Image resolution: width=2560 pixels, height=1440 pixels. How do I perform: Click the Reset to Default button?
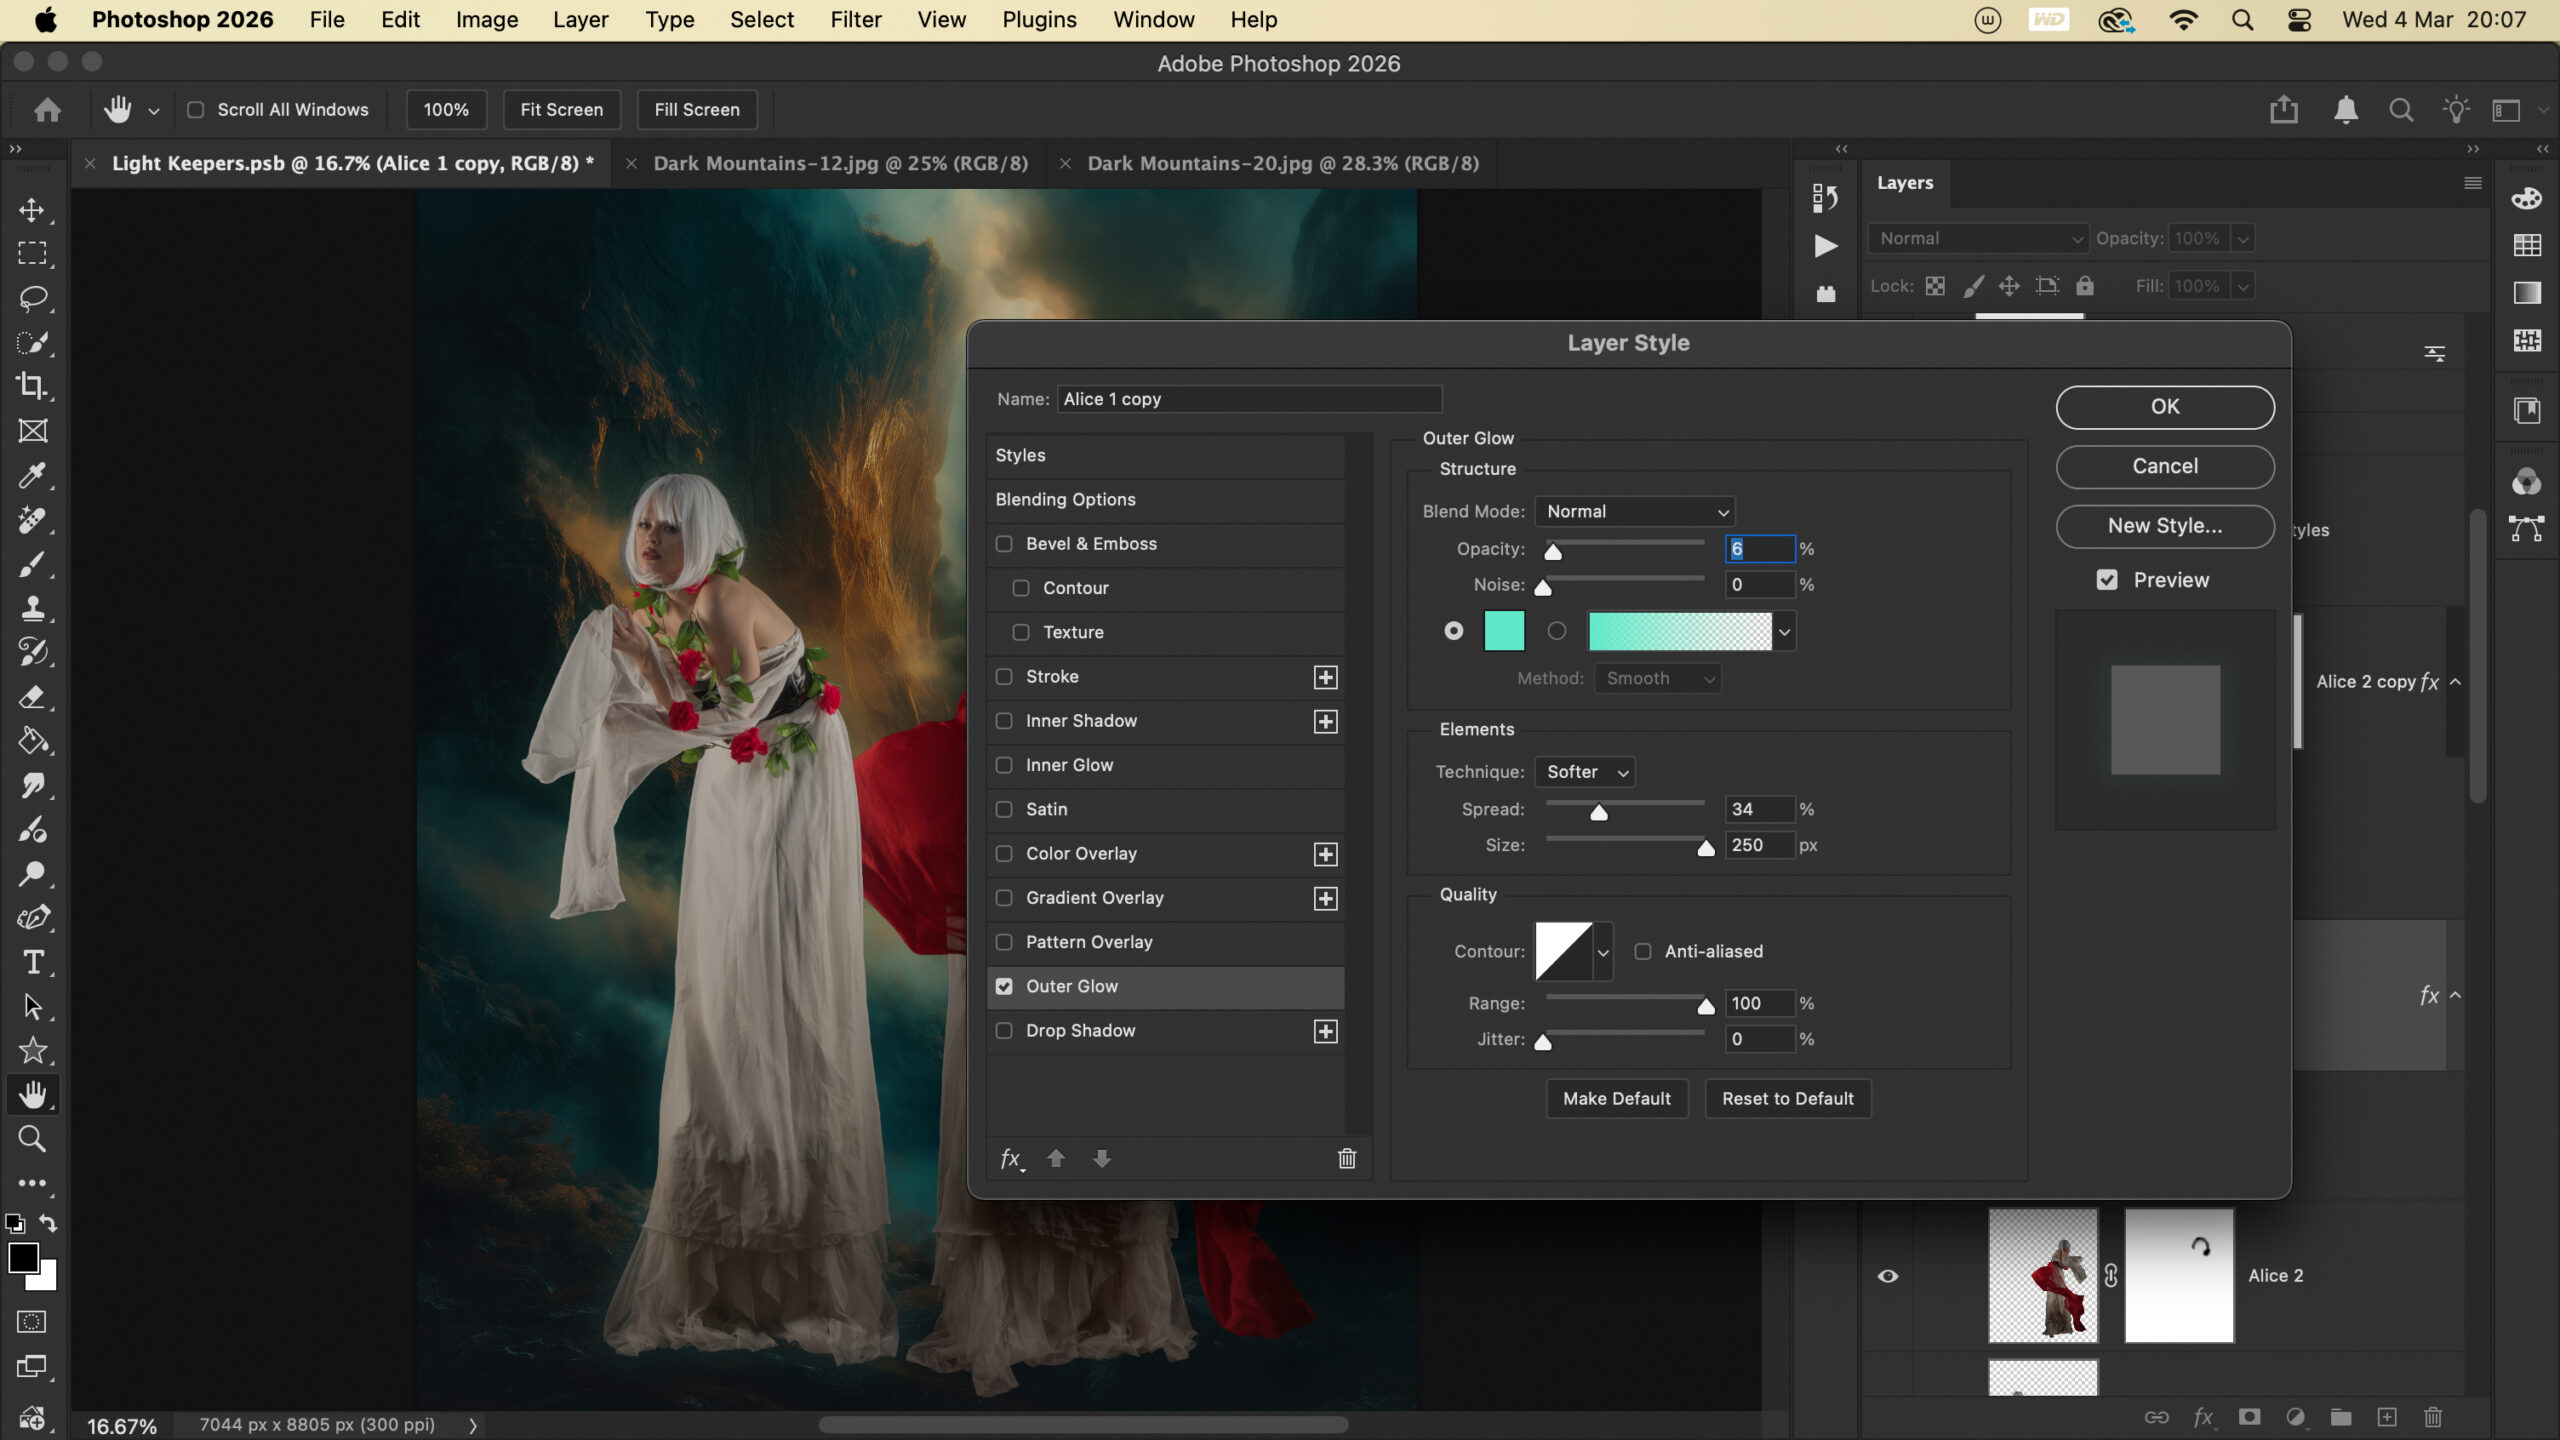click(1787, 1098)
